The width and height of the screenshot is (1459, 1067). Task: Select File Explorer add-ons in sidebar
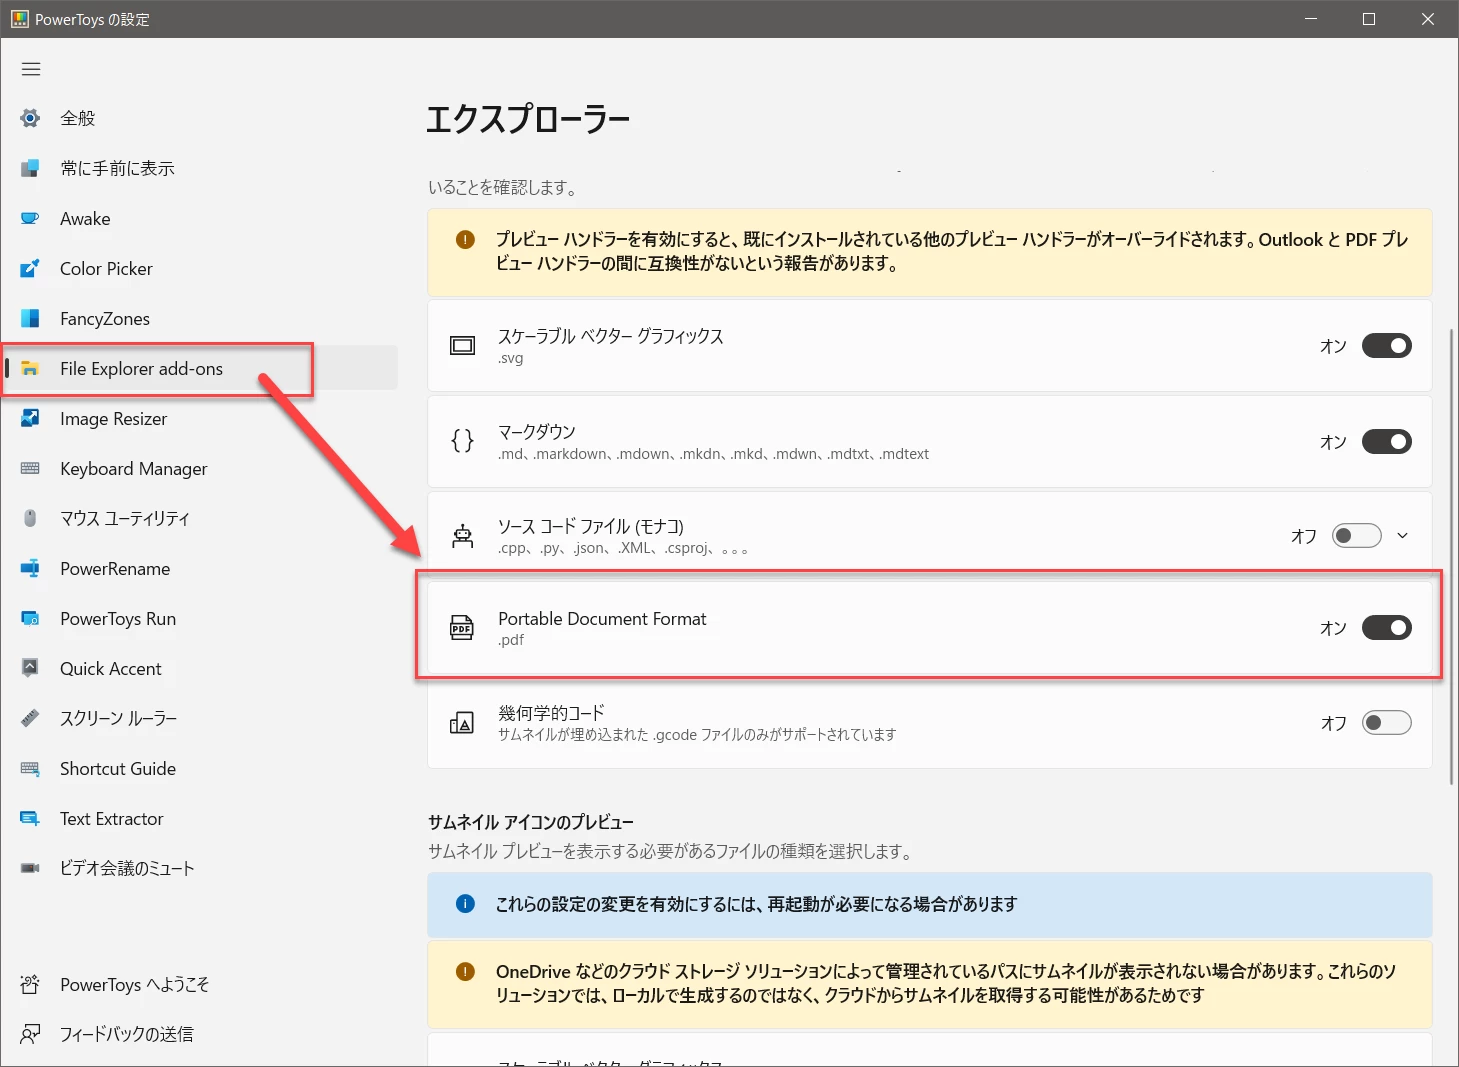click(200, 368)
